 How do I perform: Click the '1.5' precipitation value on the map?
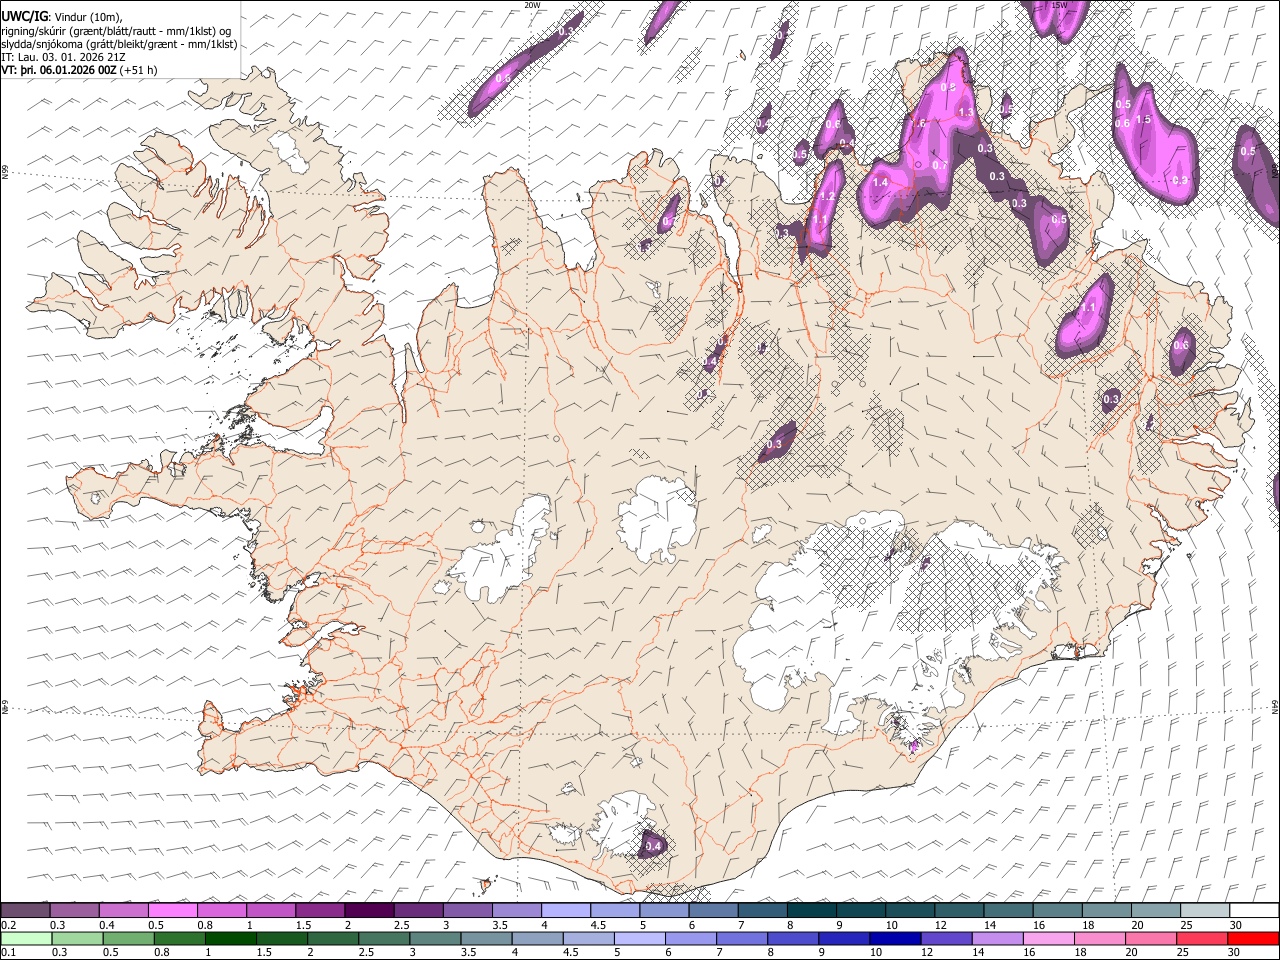coord(1144,120)
